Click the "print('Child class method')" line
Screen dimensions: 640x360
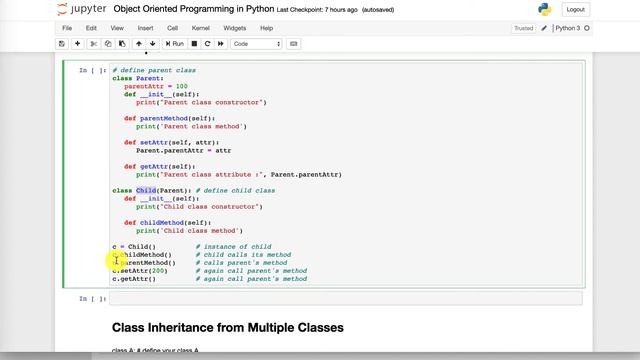(189, 231)
